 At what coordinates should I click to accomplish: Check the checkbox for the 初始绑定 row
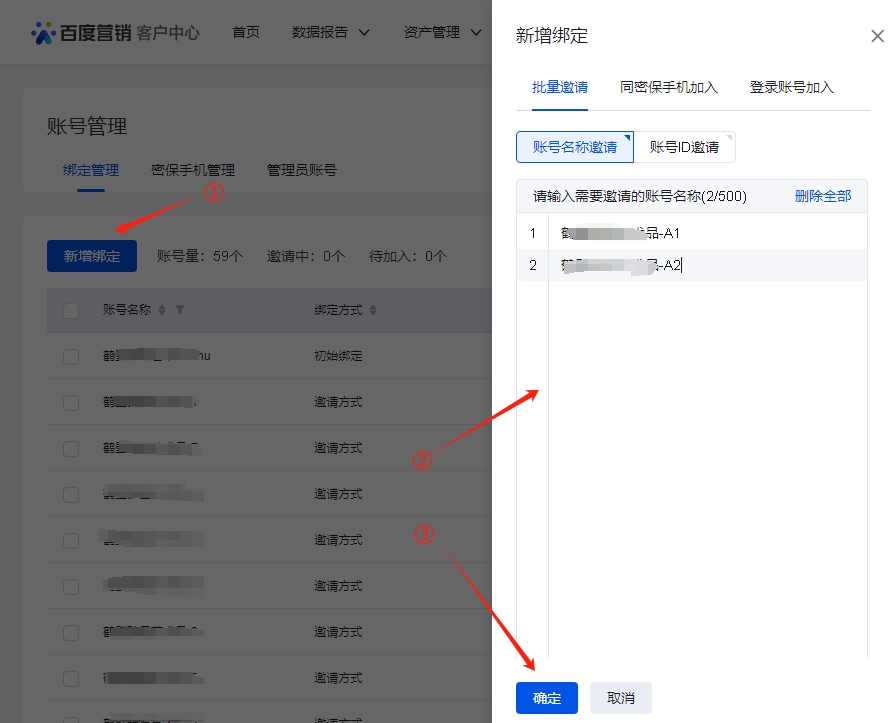click(x=71, y=356)
